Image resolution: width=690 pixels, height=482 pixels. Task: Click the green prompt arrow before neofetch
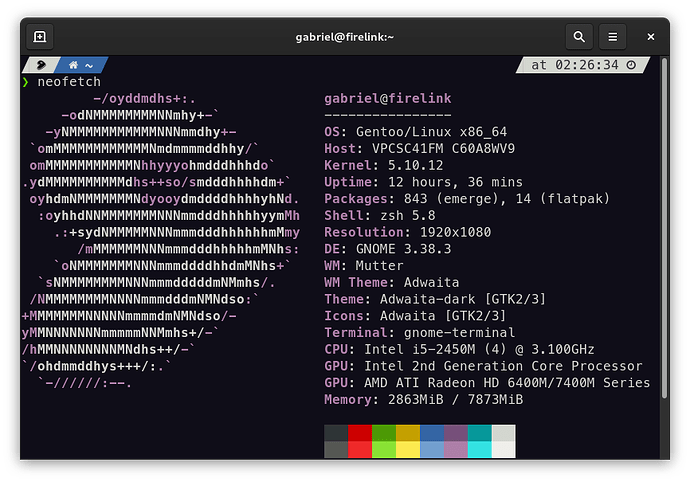(26, 82)
